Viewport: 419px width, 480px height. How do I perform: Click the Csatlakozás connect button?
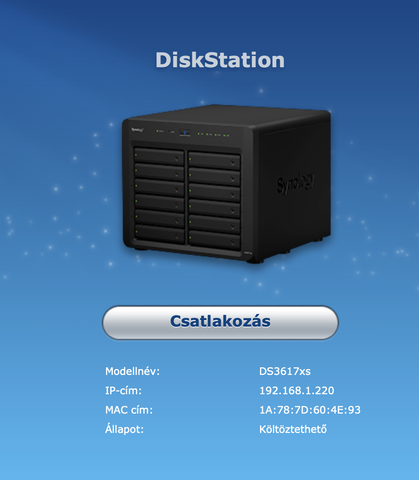point(220,322)
